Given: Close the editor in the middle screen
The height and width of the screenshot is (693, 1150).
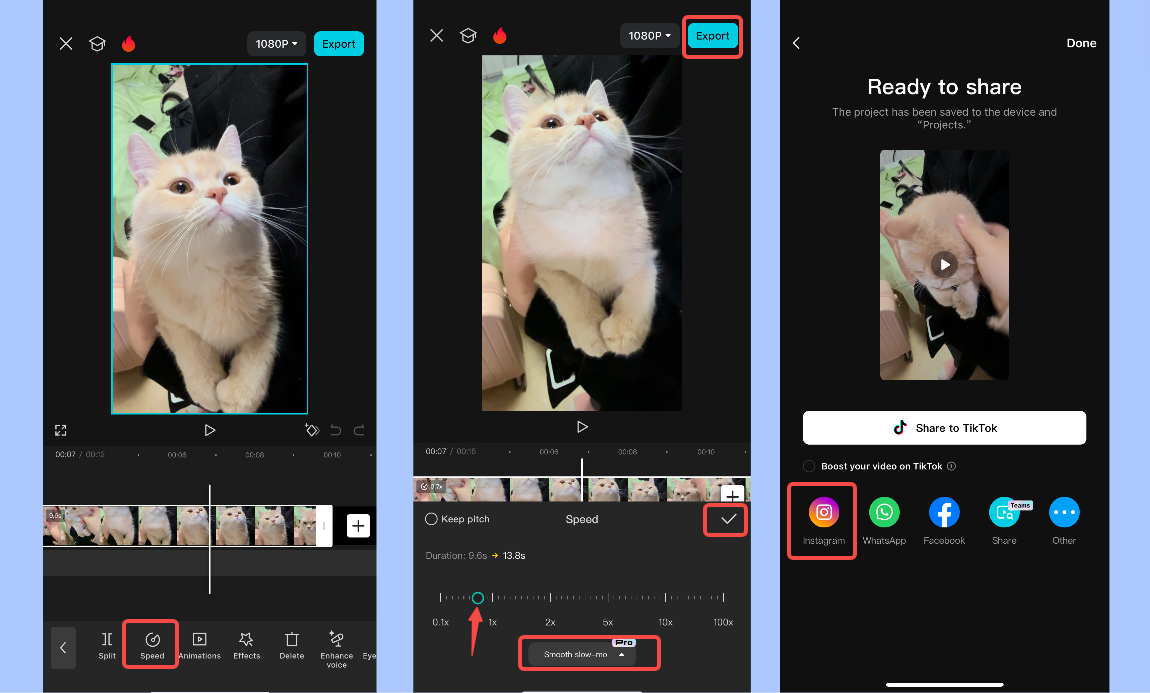Looking at the screenshot, I should pos(436,35).
